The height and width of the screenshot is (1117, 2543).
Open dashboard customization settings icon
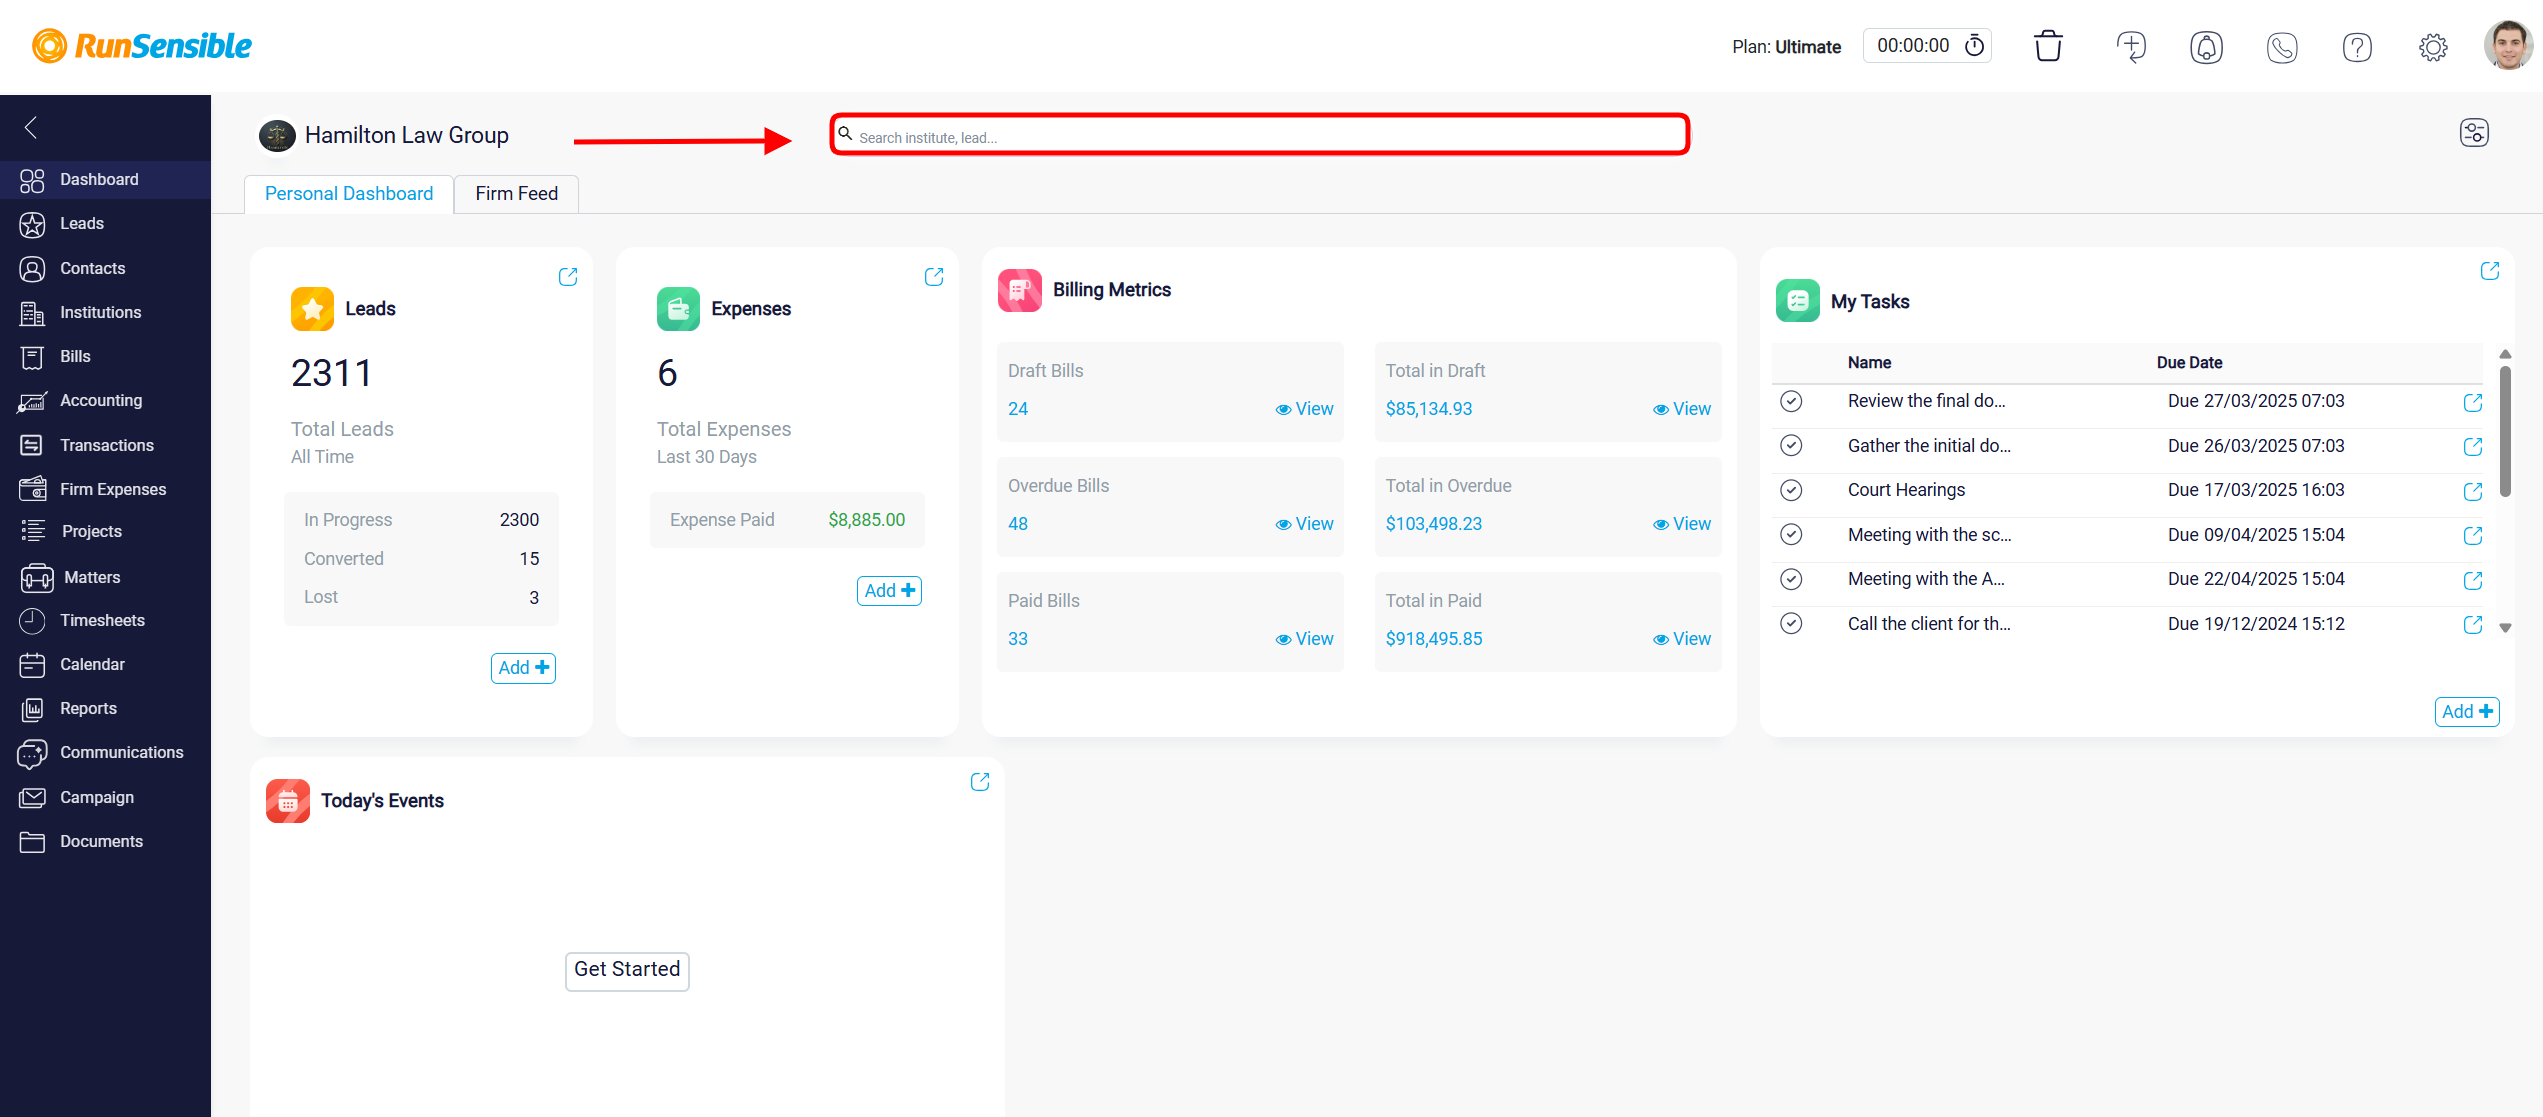2474,133
